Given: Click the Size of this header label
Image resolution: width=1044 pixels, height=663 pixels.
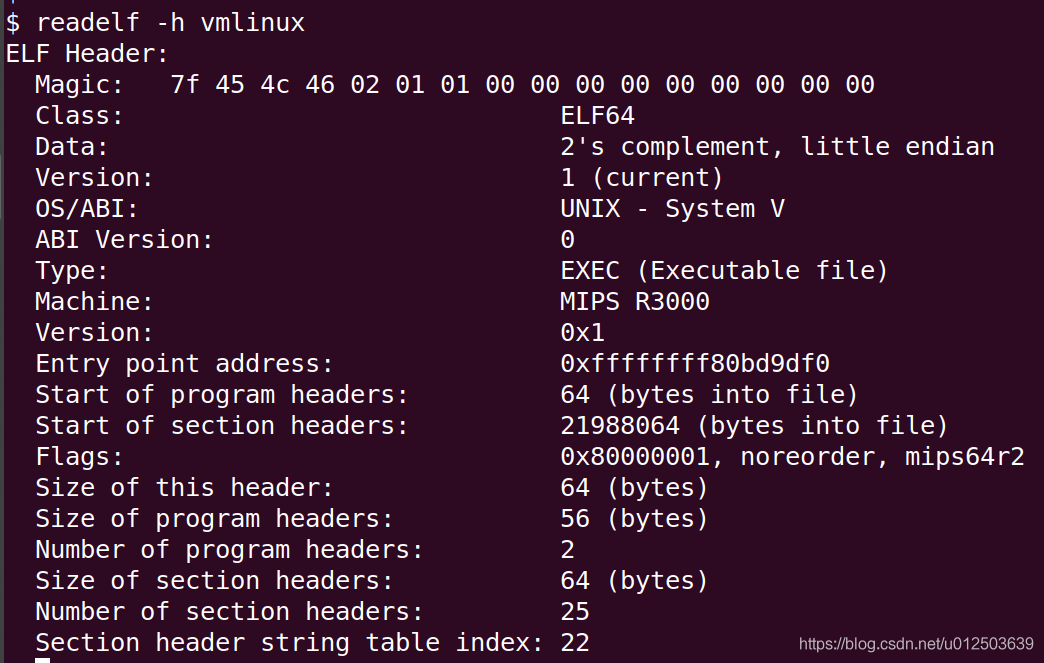Looking at the screenshot, I should click(x=184, y=488).
